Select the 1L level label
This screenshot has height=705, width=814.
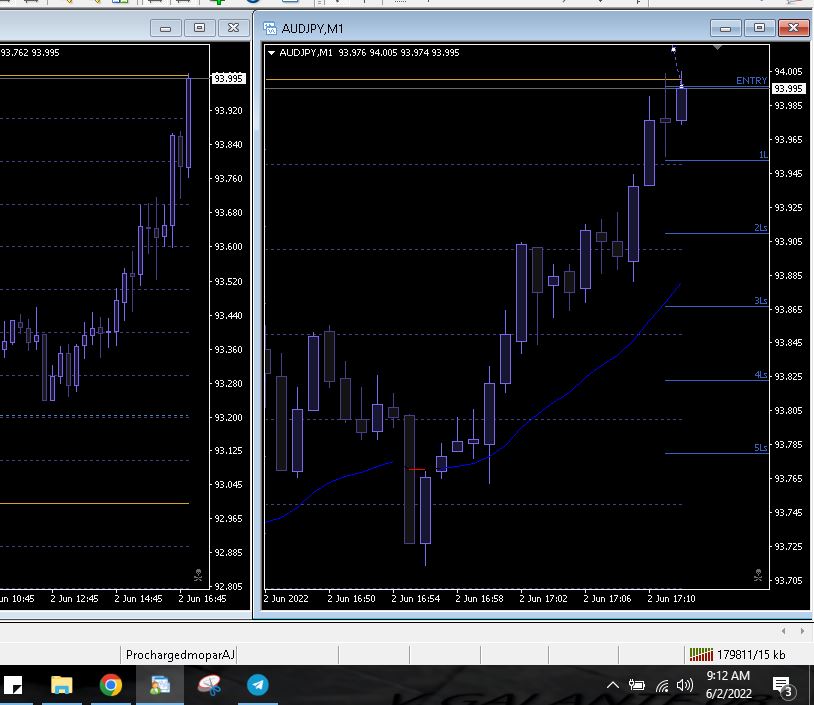(x=763, y=155)
